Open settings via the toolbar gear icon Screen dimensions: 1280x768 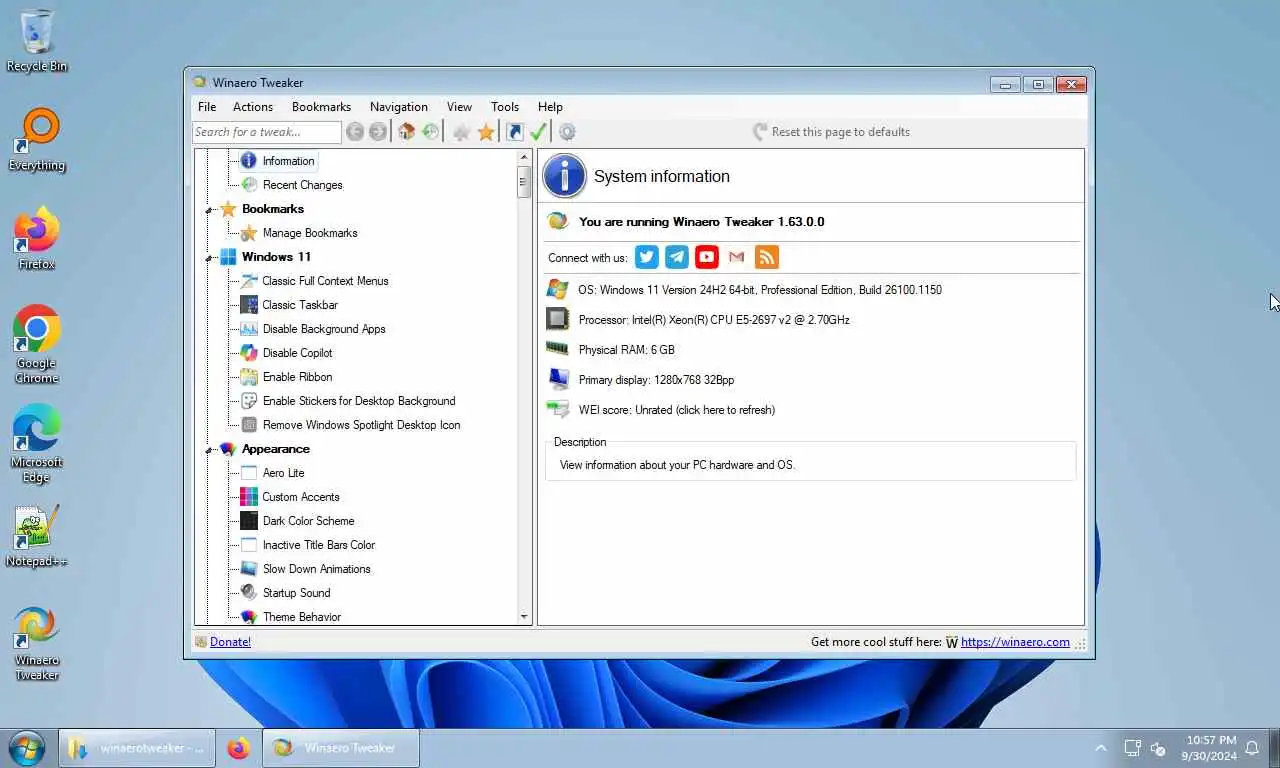567,132
